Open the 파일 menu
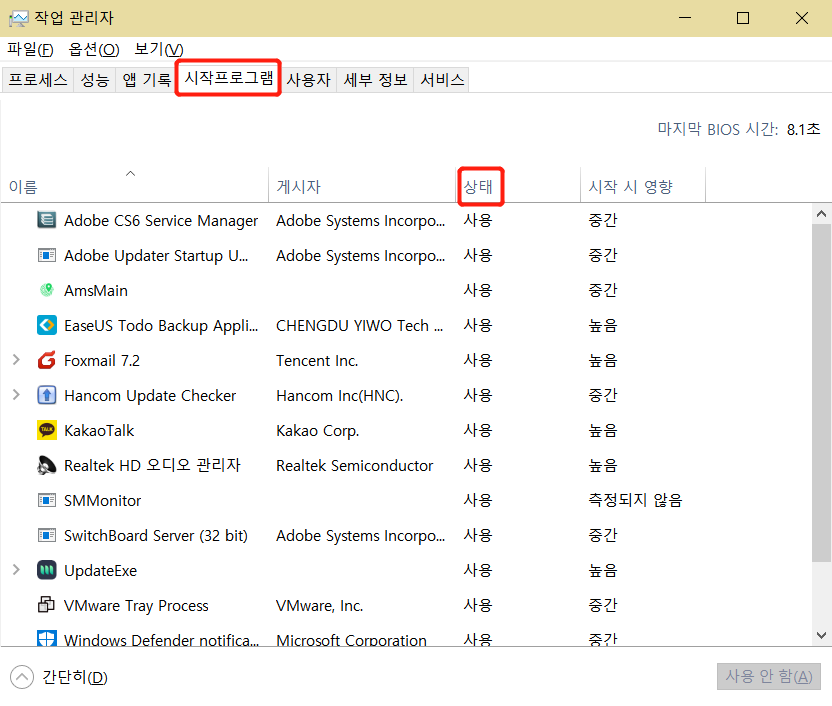This screenshot has width=832, height=706. pos(30,50)
